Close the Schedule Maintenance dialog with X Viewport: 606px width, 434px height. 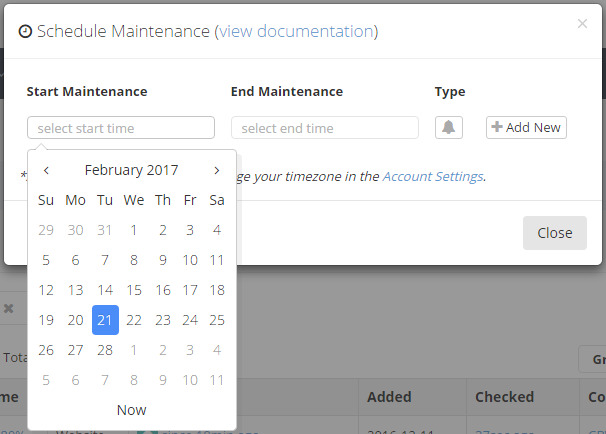click(582, 24)
